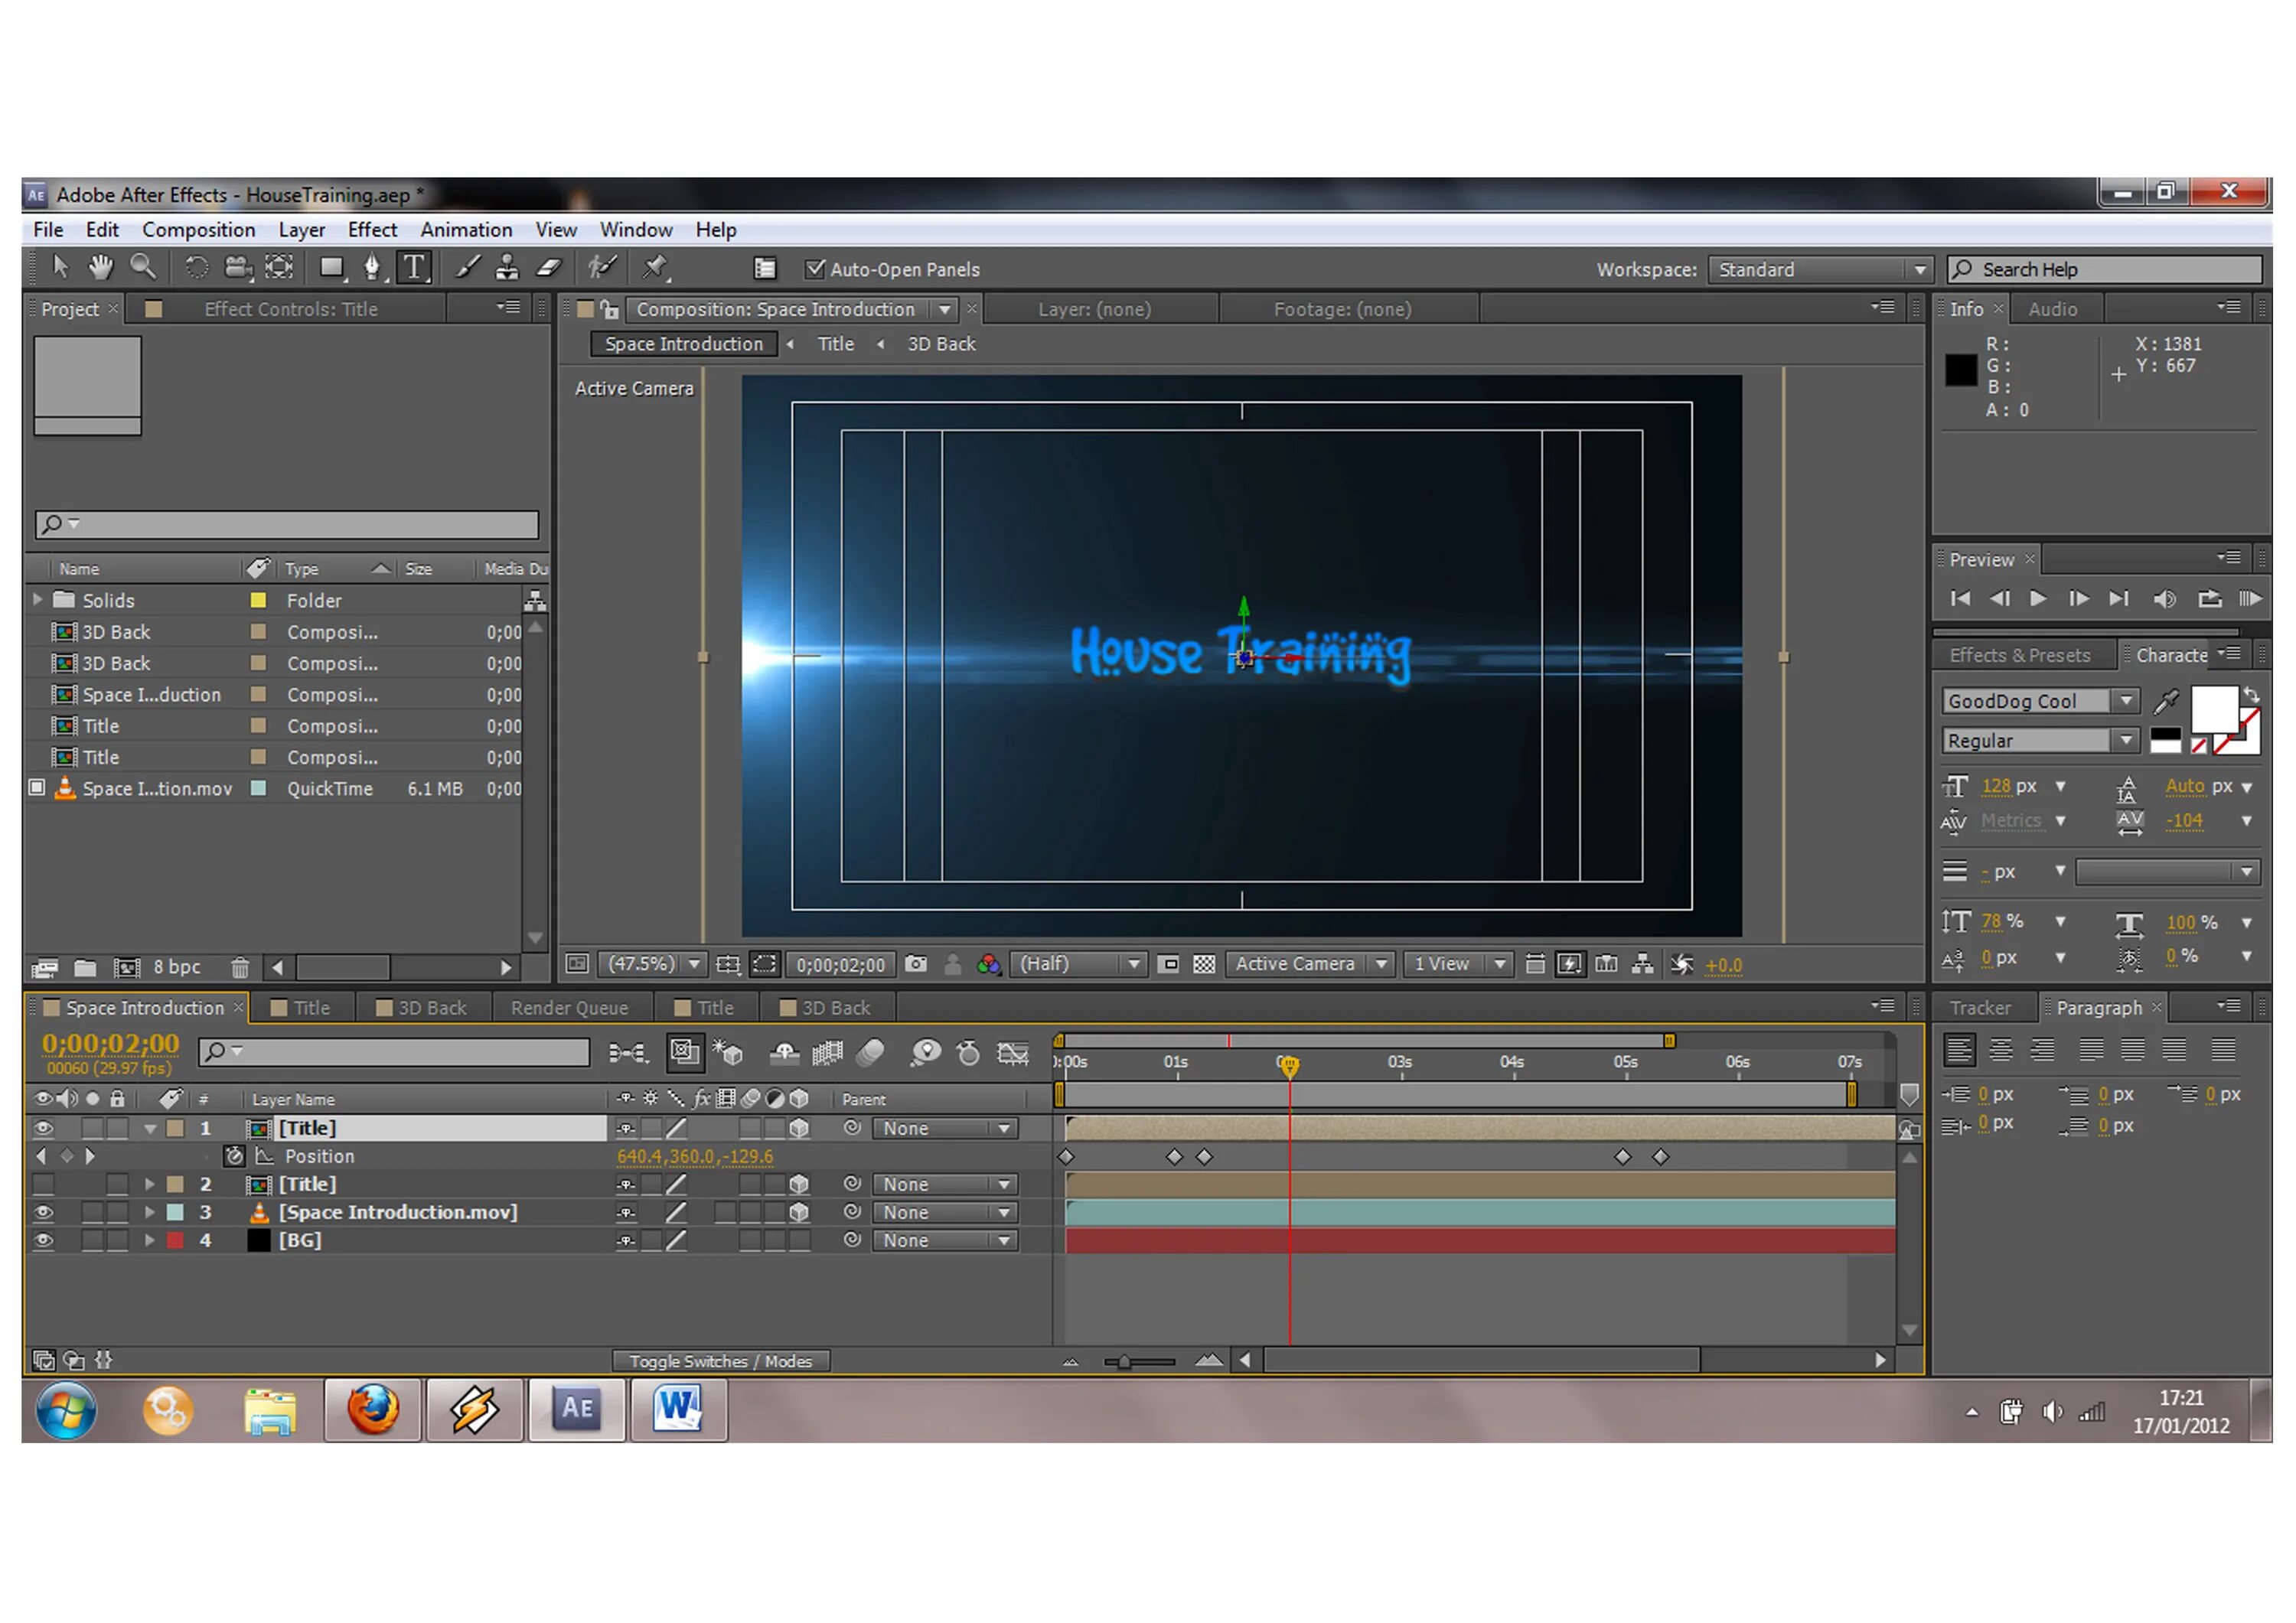This screenshot has height=1623, width=2296.
Task: Click the Toggle Switches / Modes button
Action: click(720, 1361)
